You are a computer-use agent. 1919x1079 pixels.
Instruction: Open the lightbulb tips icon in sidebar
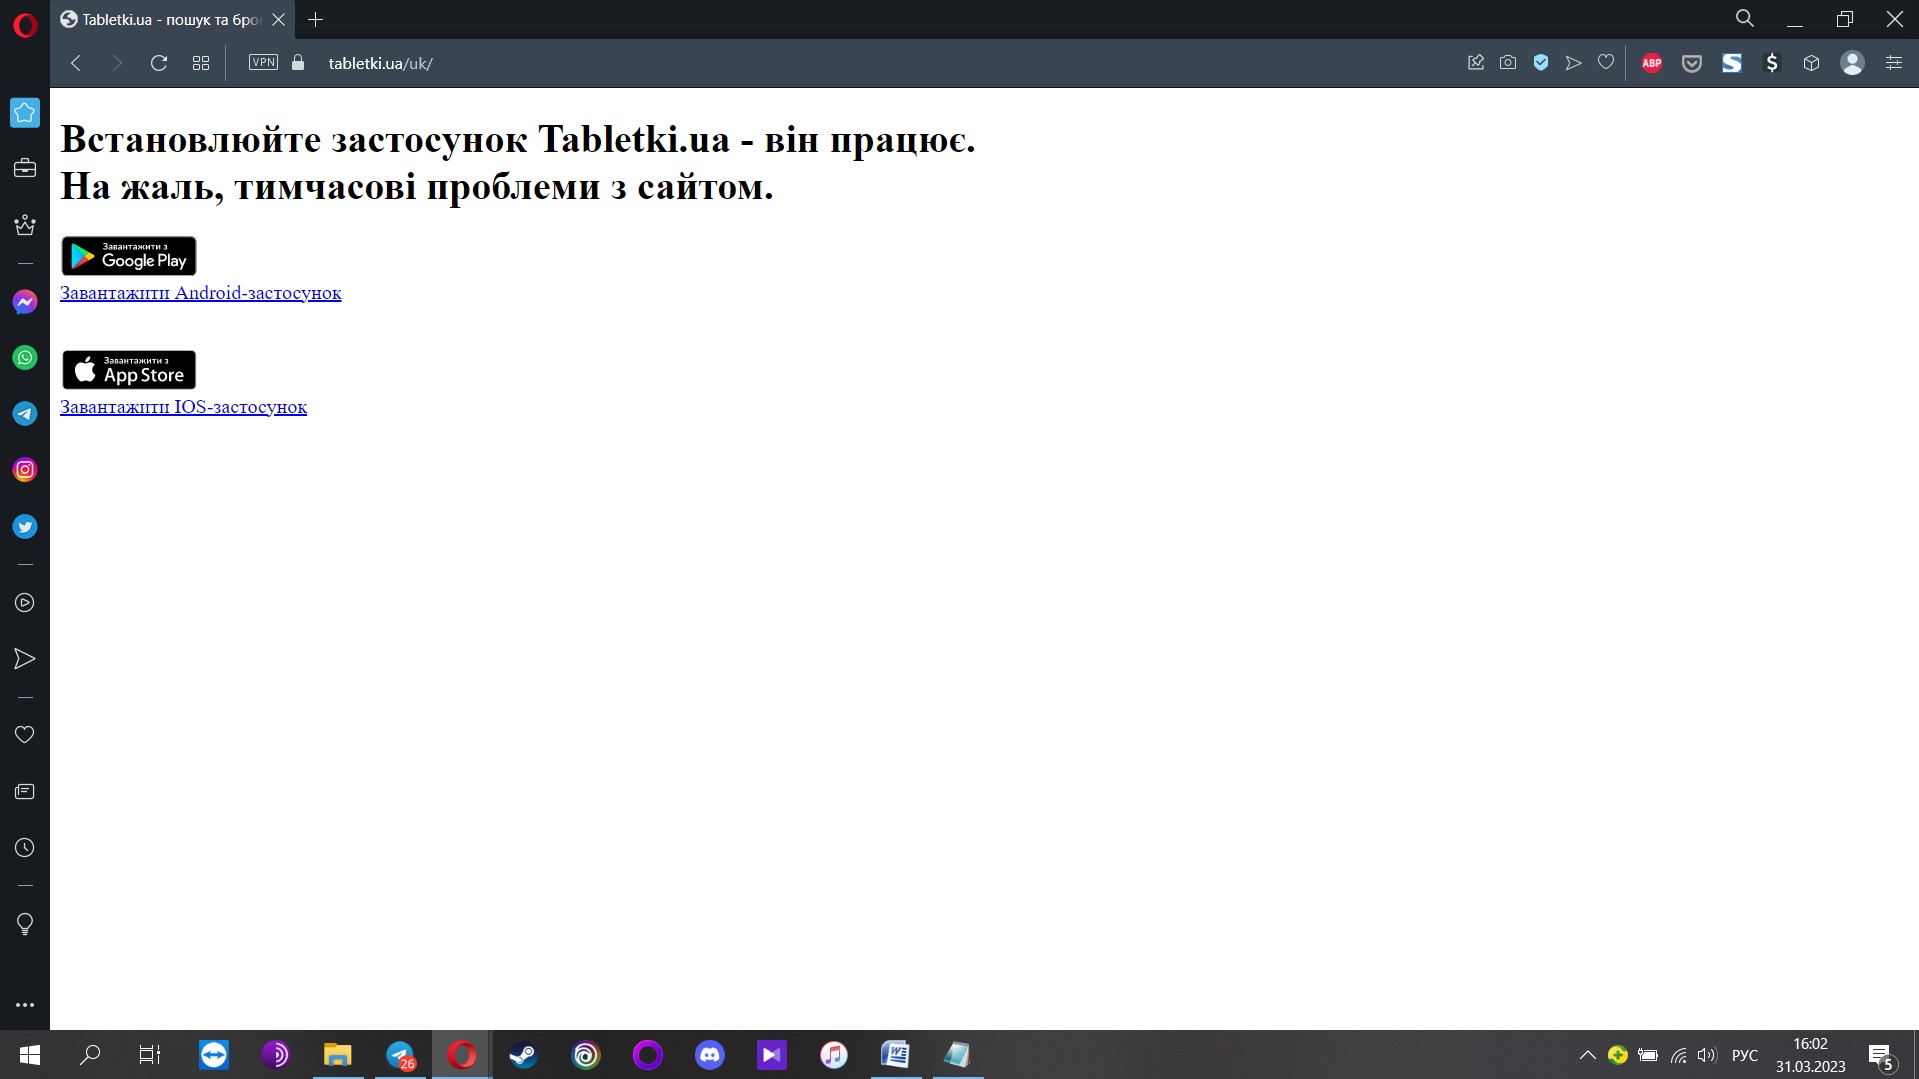[25, 924]
